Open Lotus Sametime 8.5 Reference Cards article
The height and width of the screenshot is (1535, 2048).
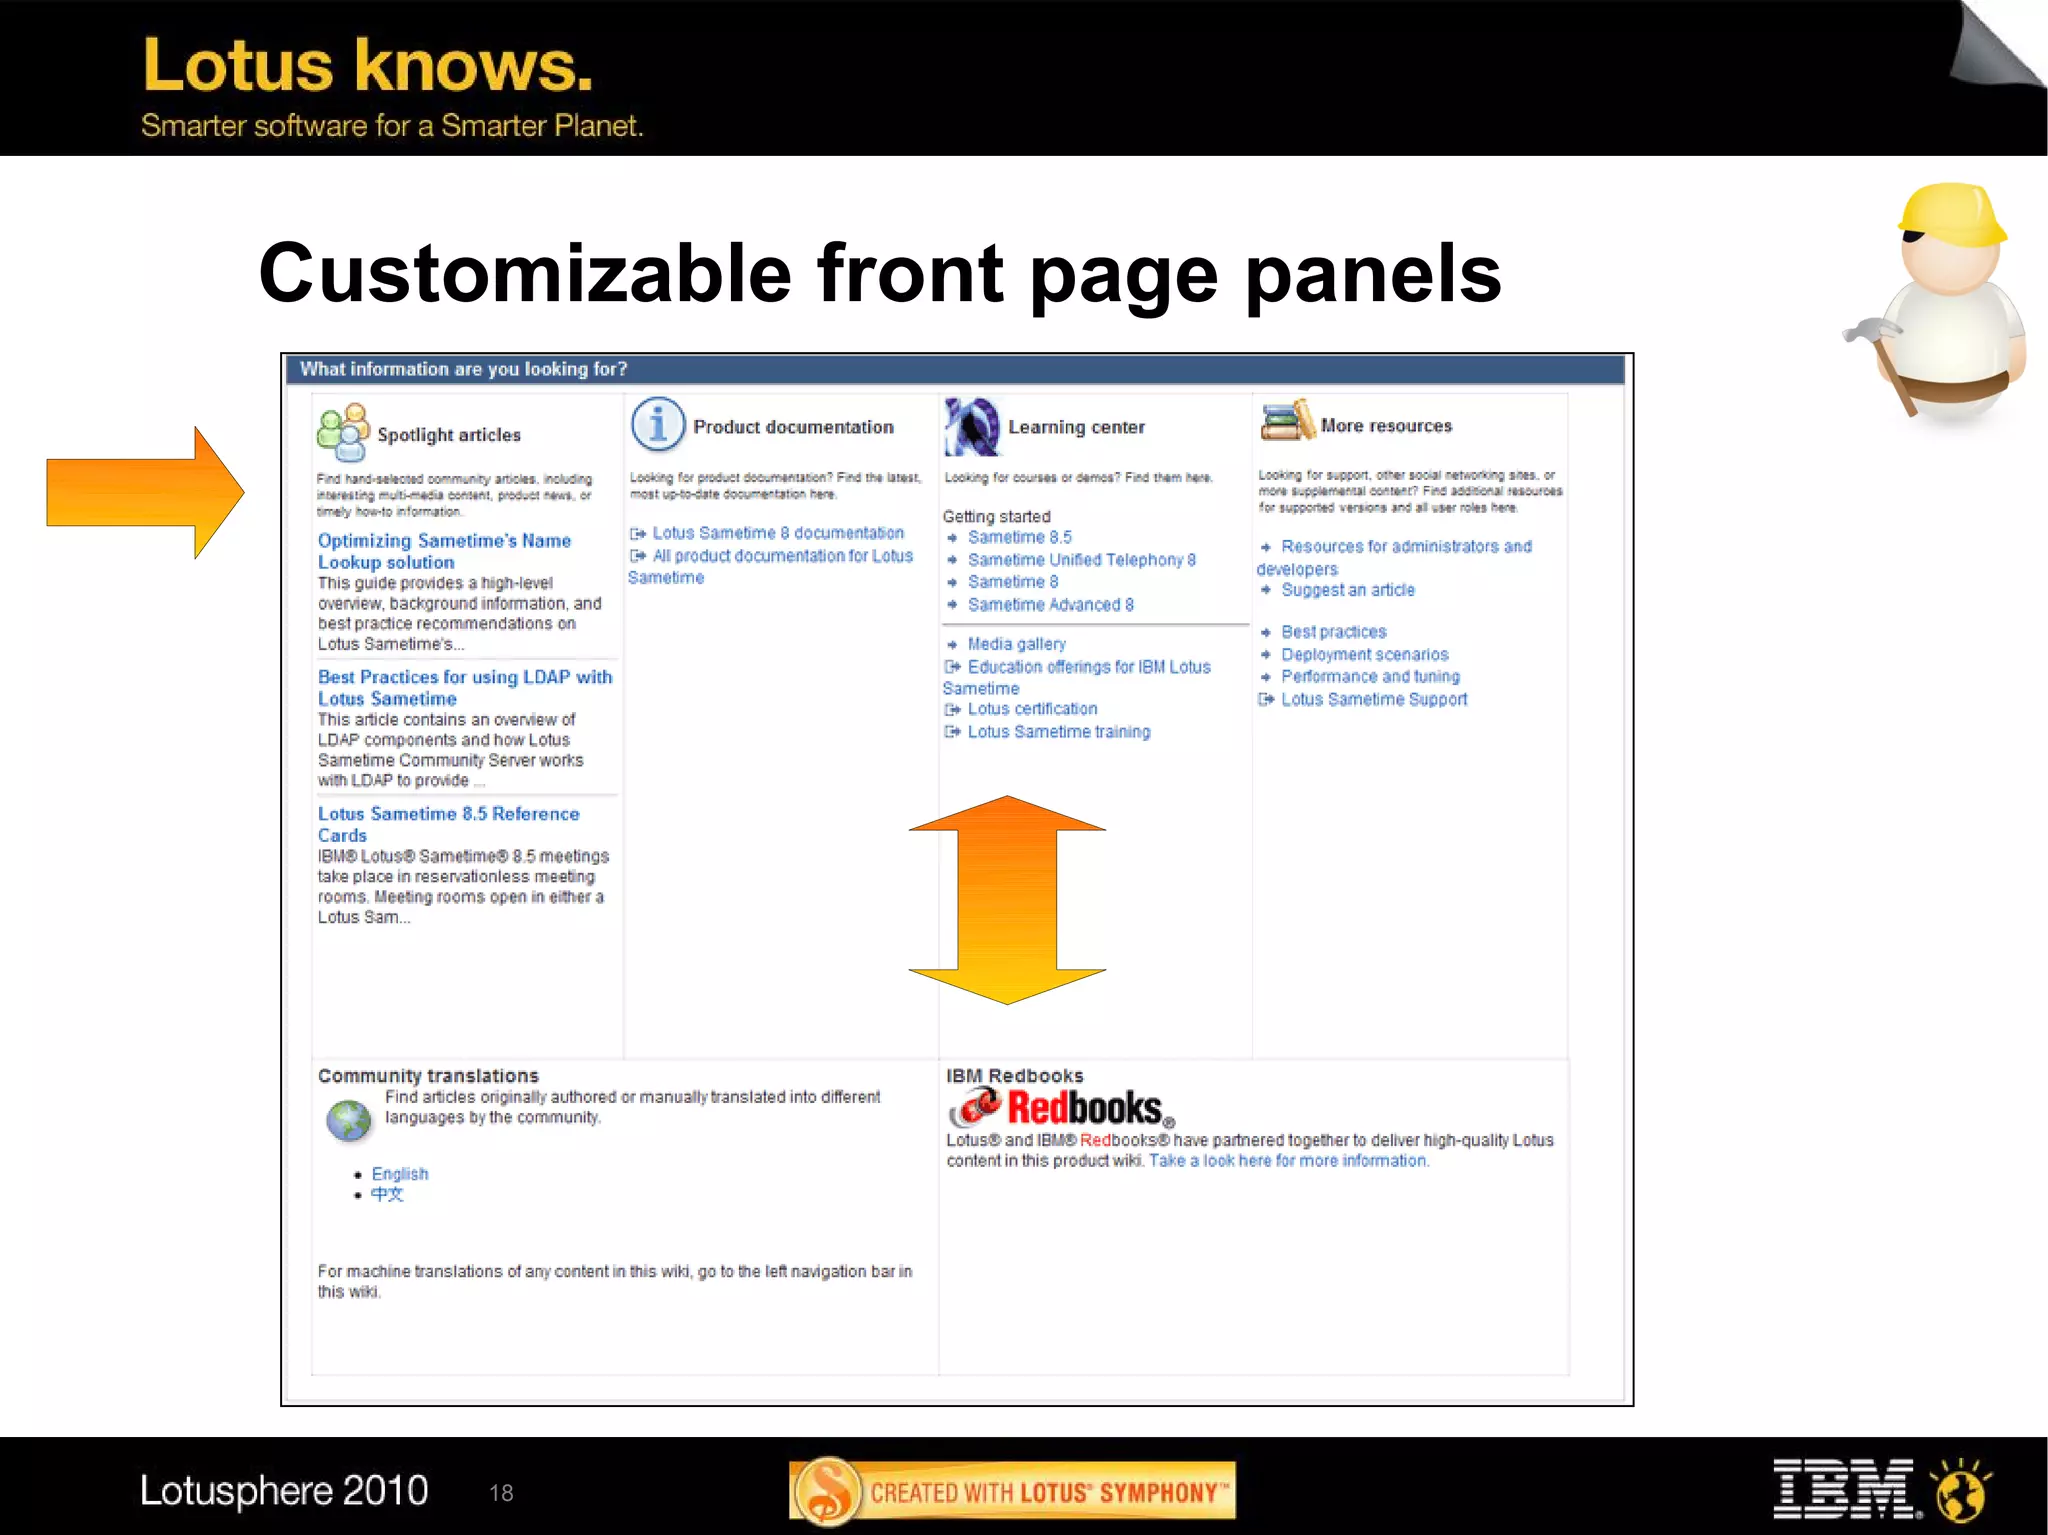click(448, 824)
